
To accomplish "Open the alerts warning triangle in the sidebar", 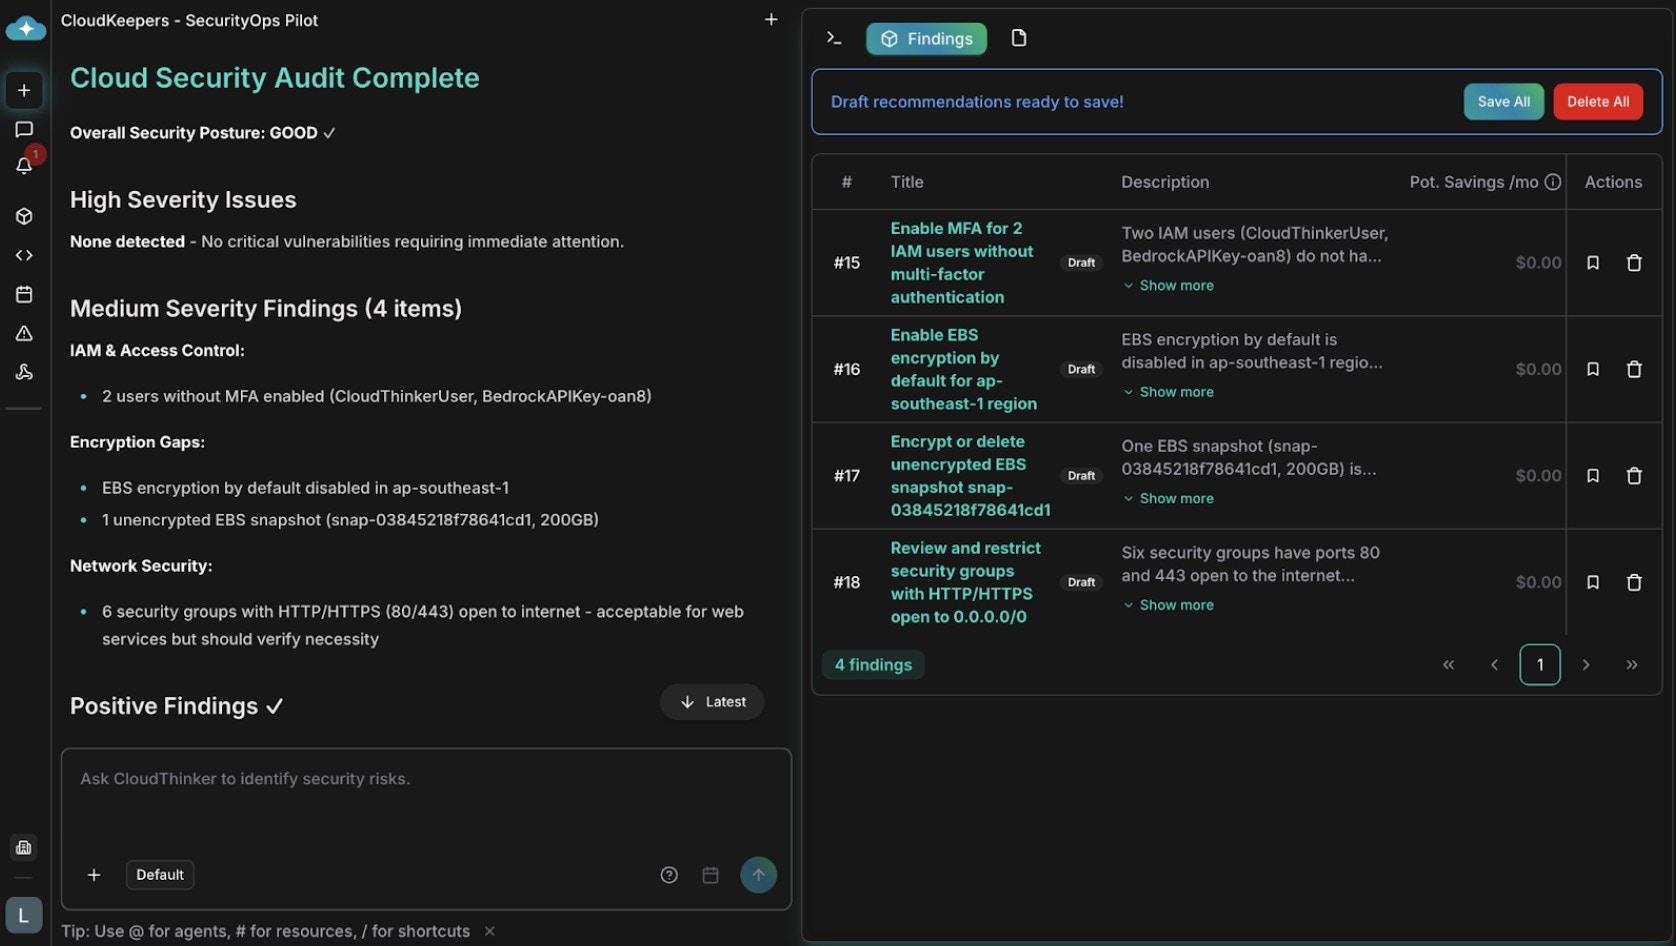I will pos(24,333).
